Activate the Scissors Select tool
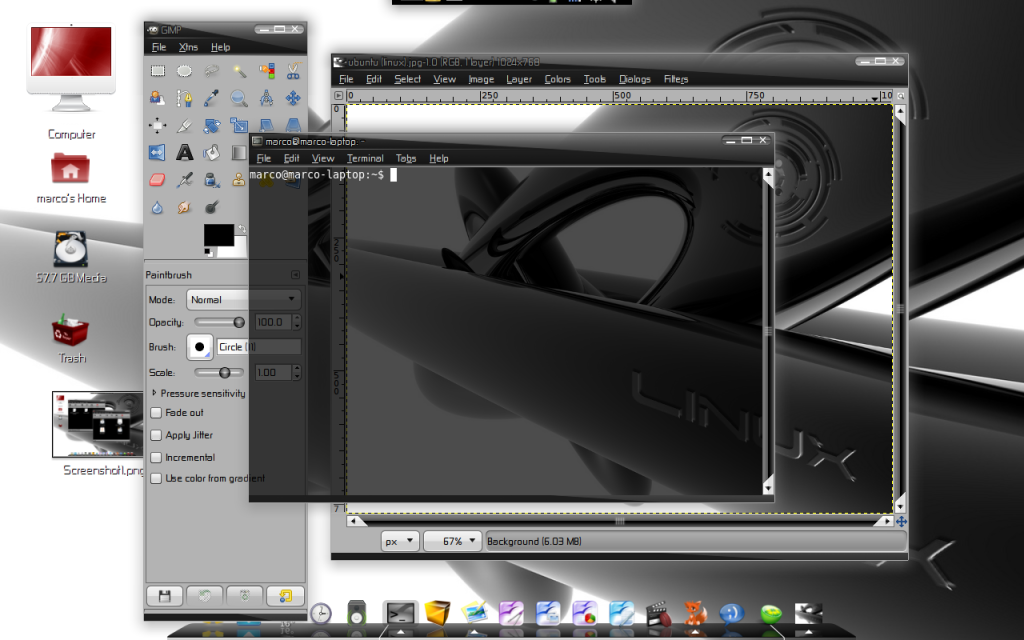This screenshot has width=1024, height=640. (x=293, y=71)
